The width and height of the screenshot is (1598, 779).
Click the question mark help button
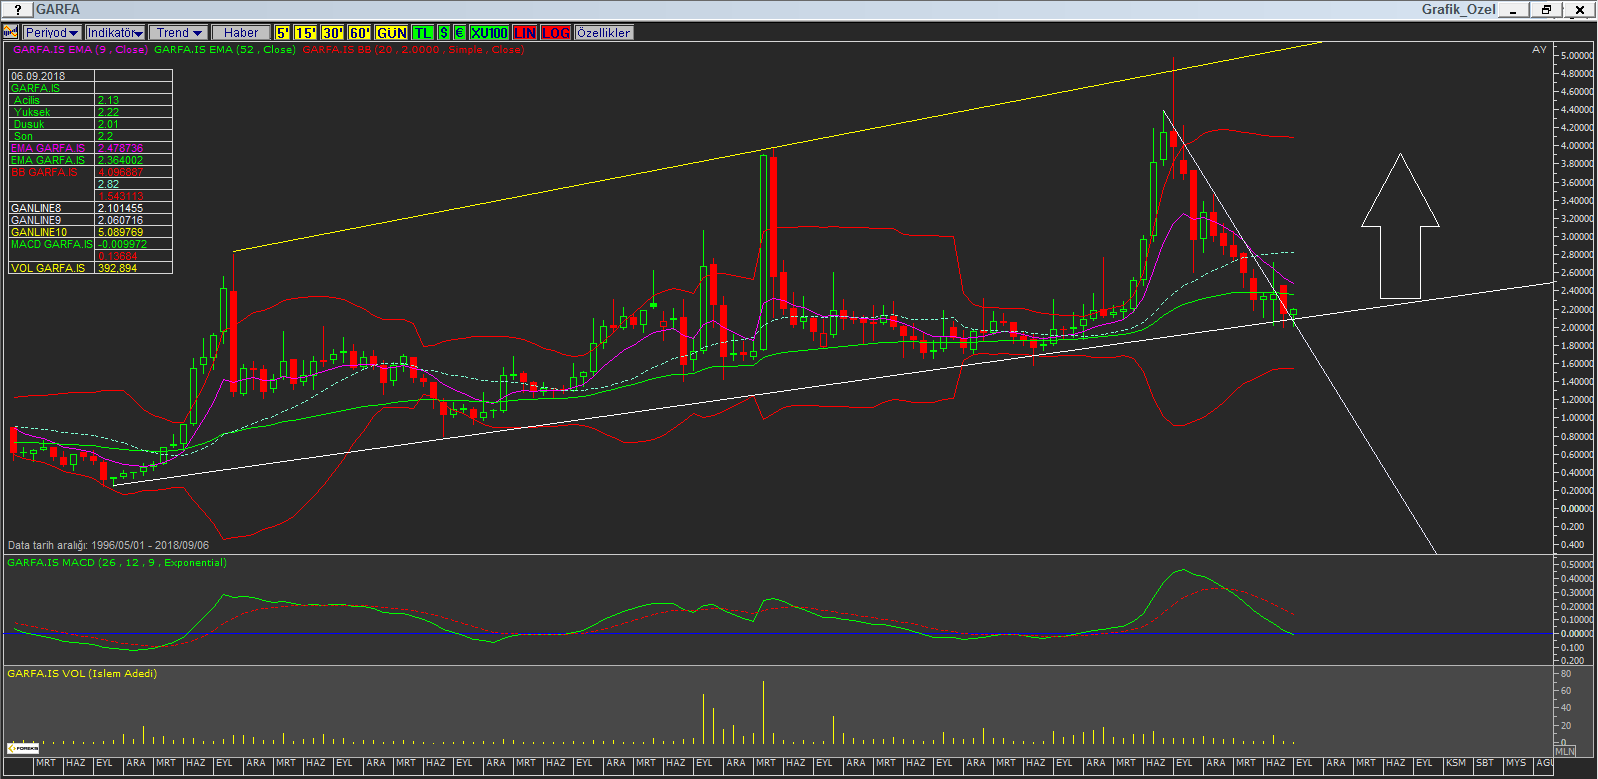coord(17,10)
